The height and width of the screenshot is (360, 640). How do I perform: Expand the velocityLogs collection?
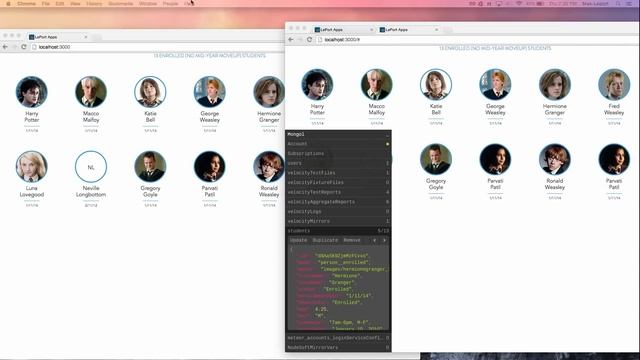point(338,211)
